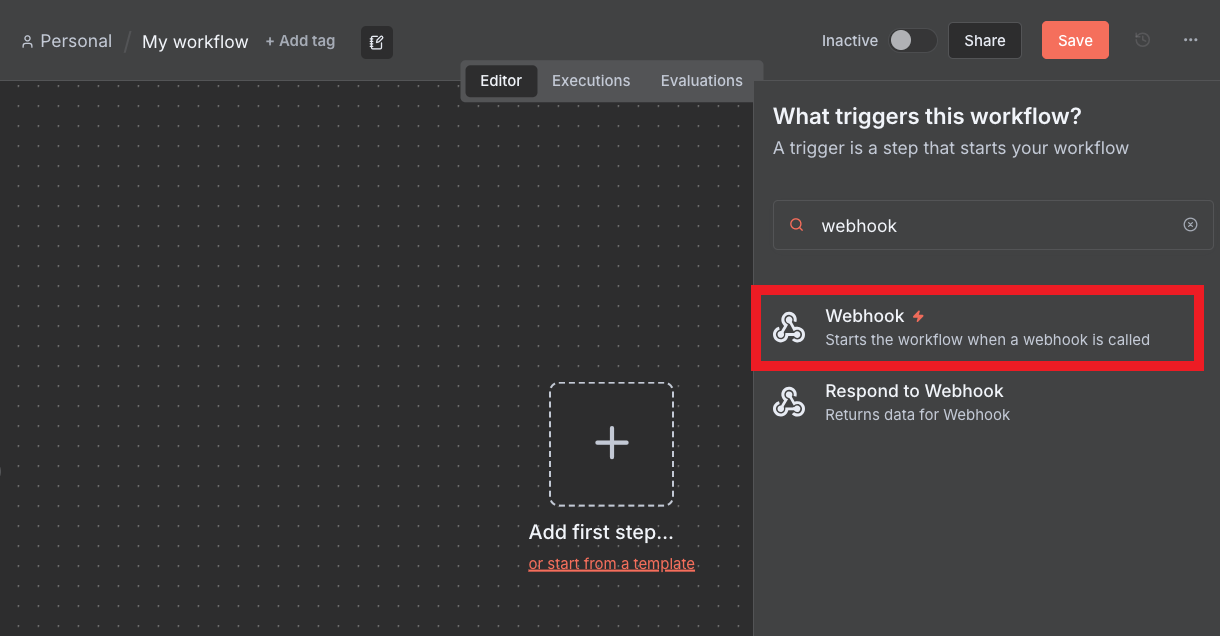1220x636 pixels.
Task: Add a tag to My workflow
Action: (300, 41)
